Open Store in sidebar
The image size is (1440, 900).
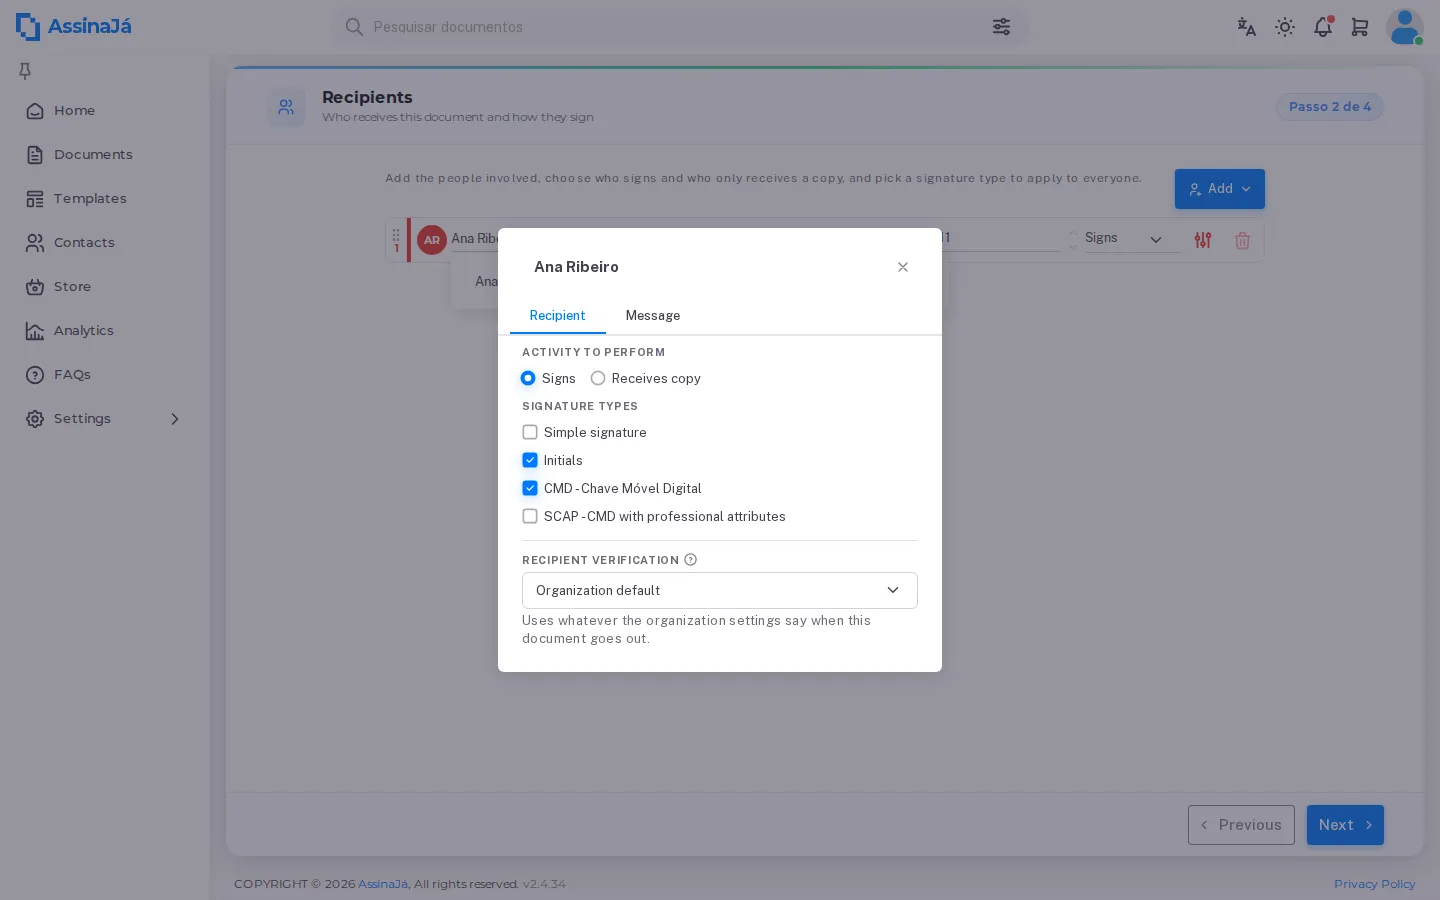click(72, 287)
